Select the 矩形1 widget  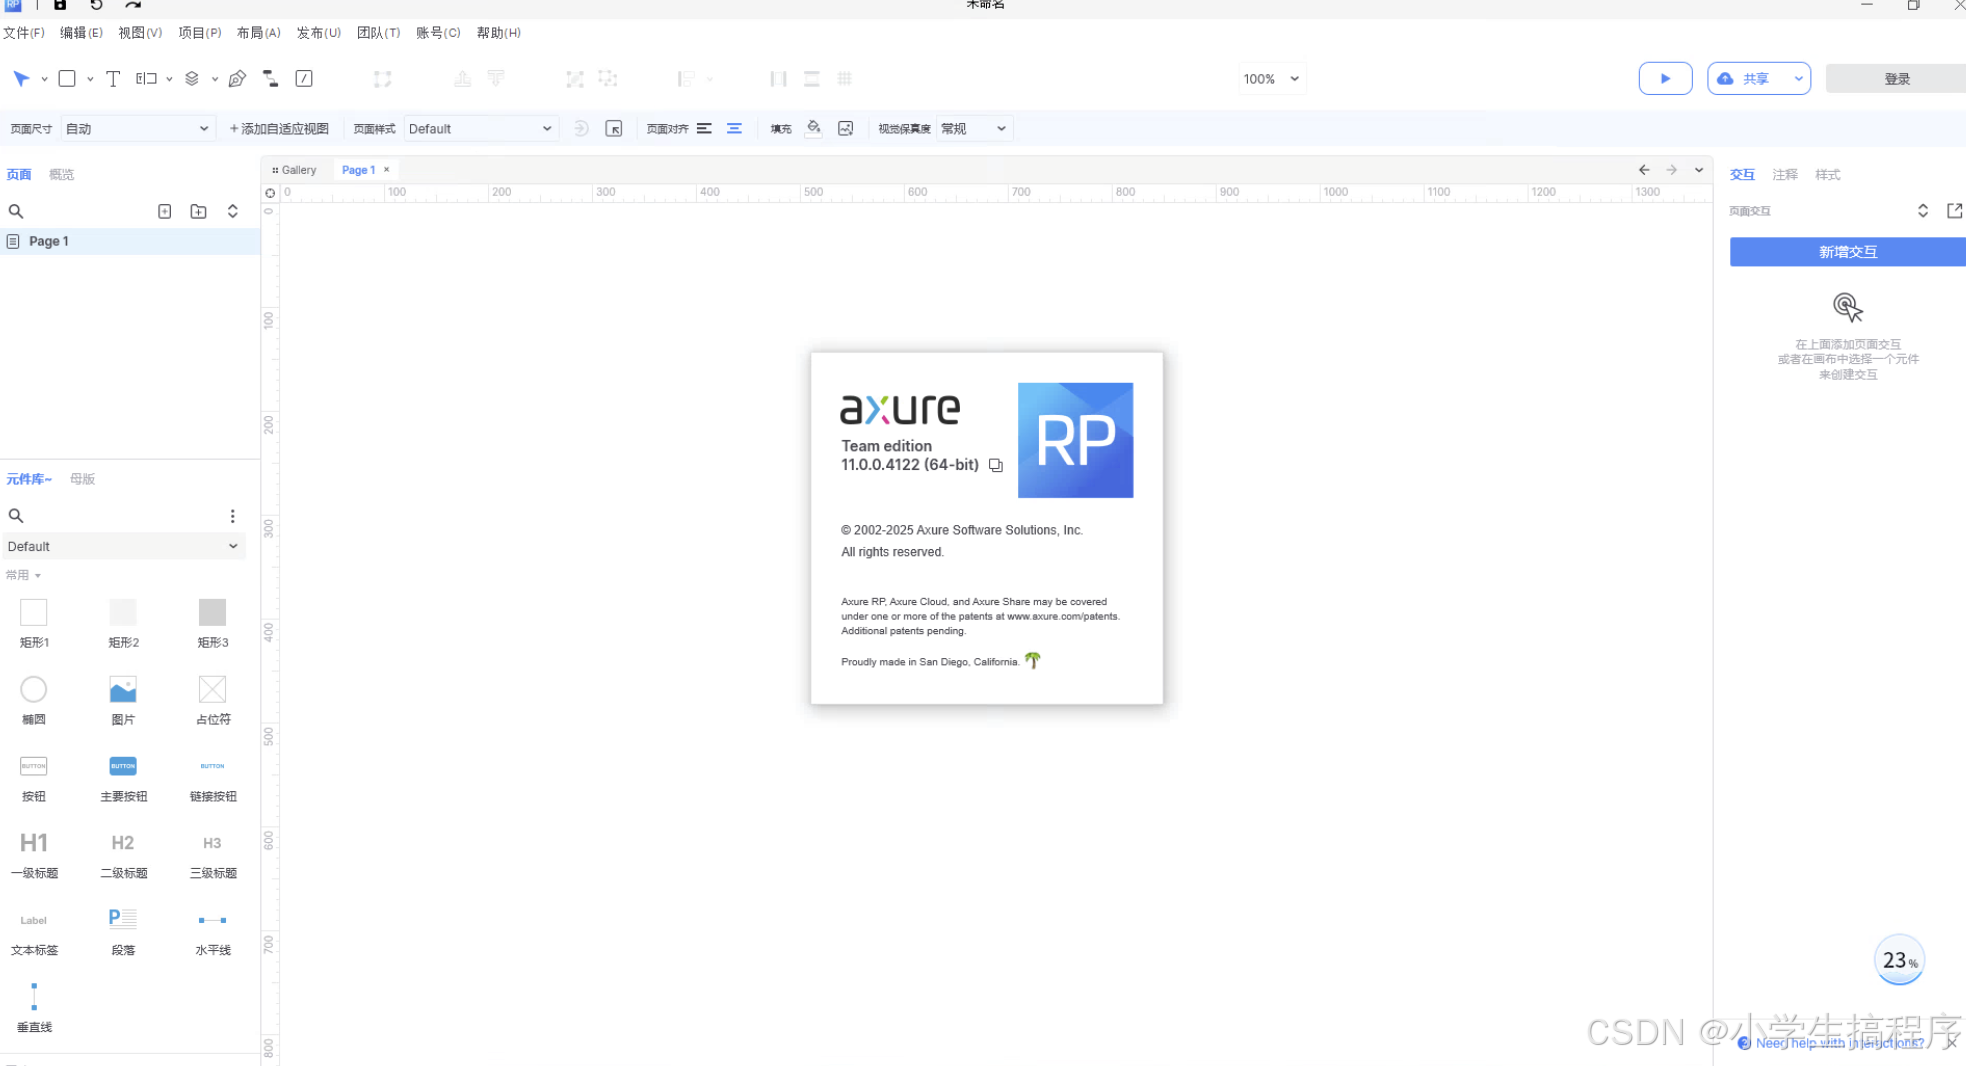34,622
